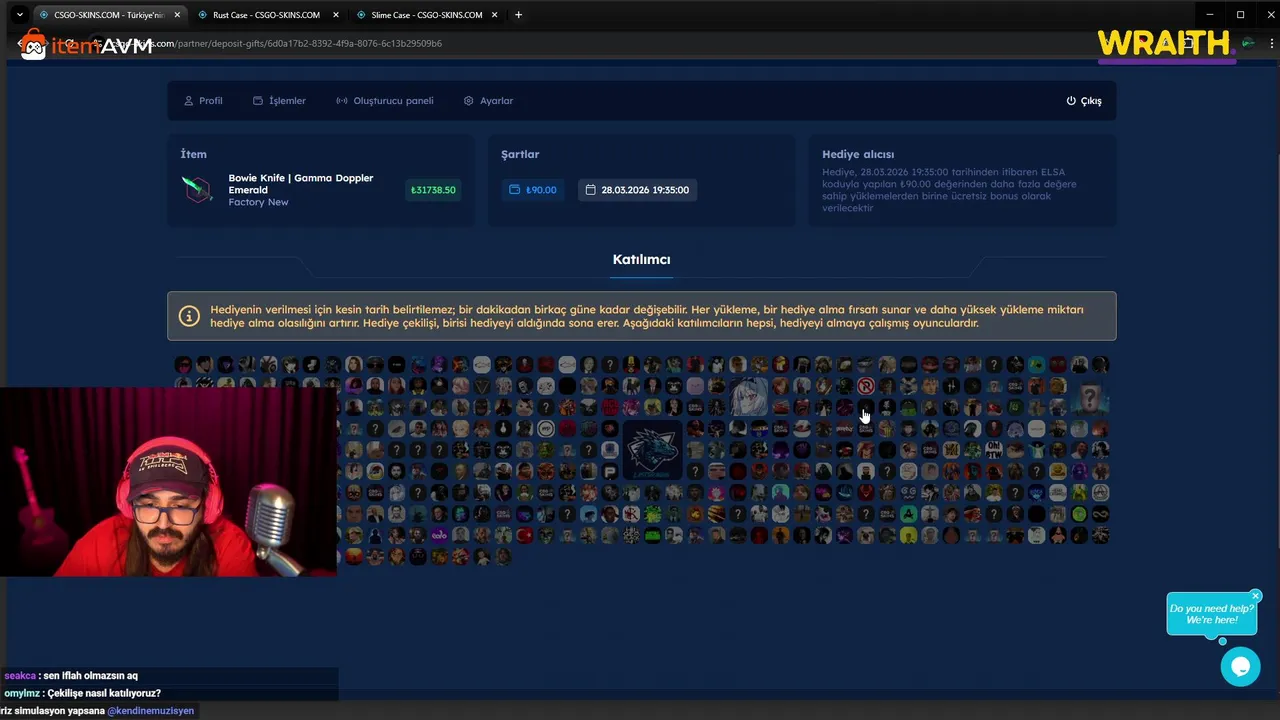Screen dimensions: 1280x720
Task: Click the info icon in the notice banner
Action: (x=189, y=316)
